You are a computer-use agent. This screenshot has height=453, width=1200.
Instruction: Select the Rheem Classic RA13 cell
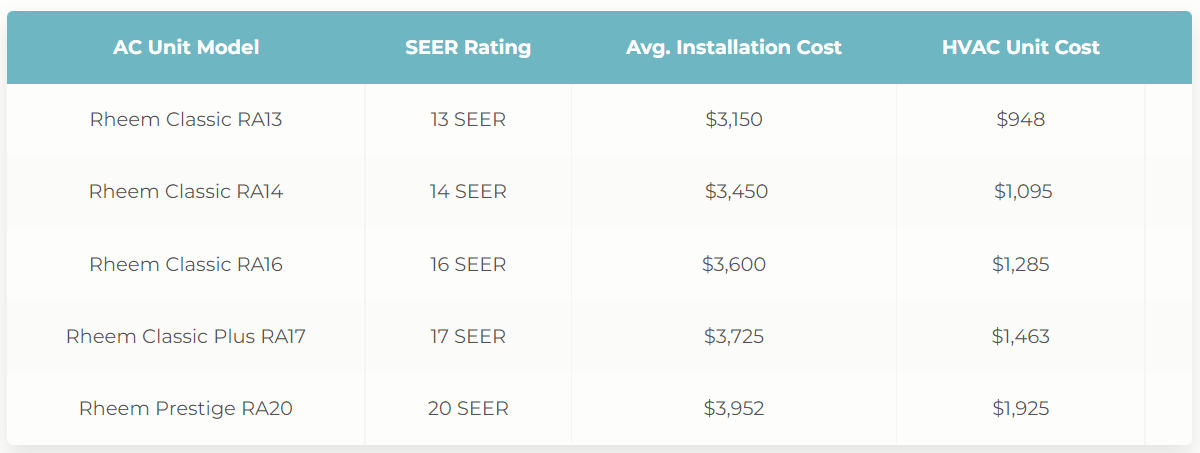pos(186,120)
